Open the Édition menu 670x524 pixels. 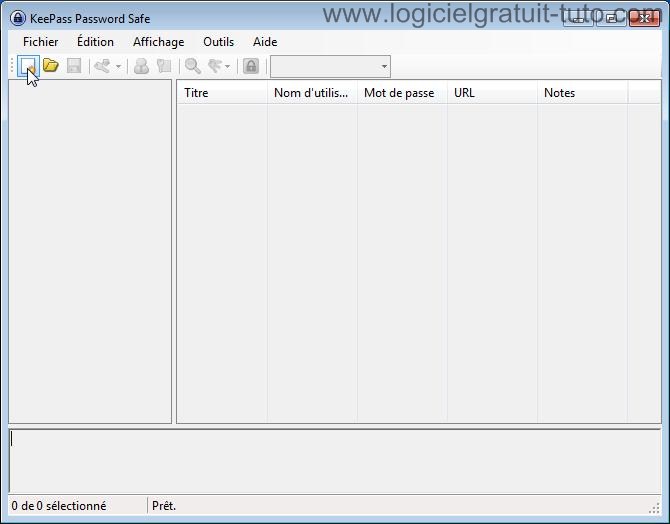pyautogui.click(x=95, y=42)
